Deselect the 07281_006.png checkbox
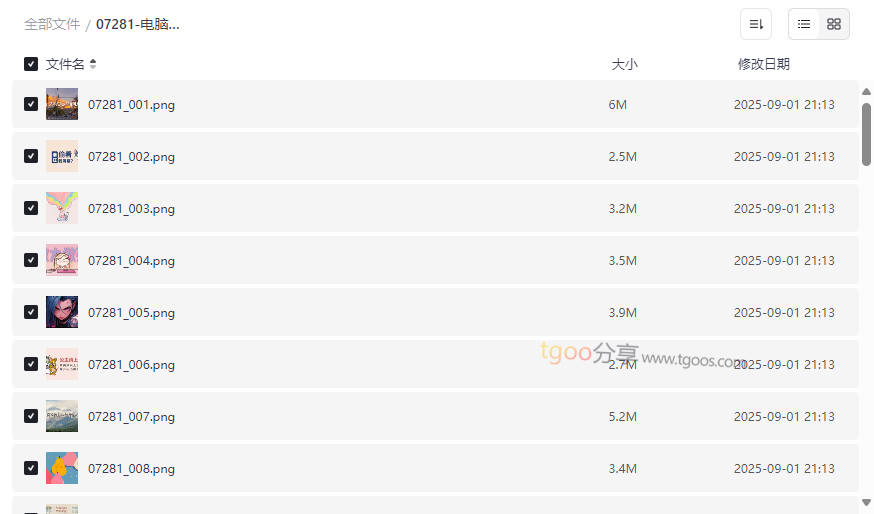The width and height of the screenshot is (874, 514). click(x=31, y=364)
